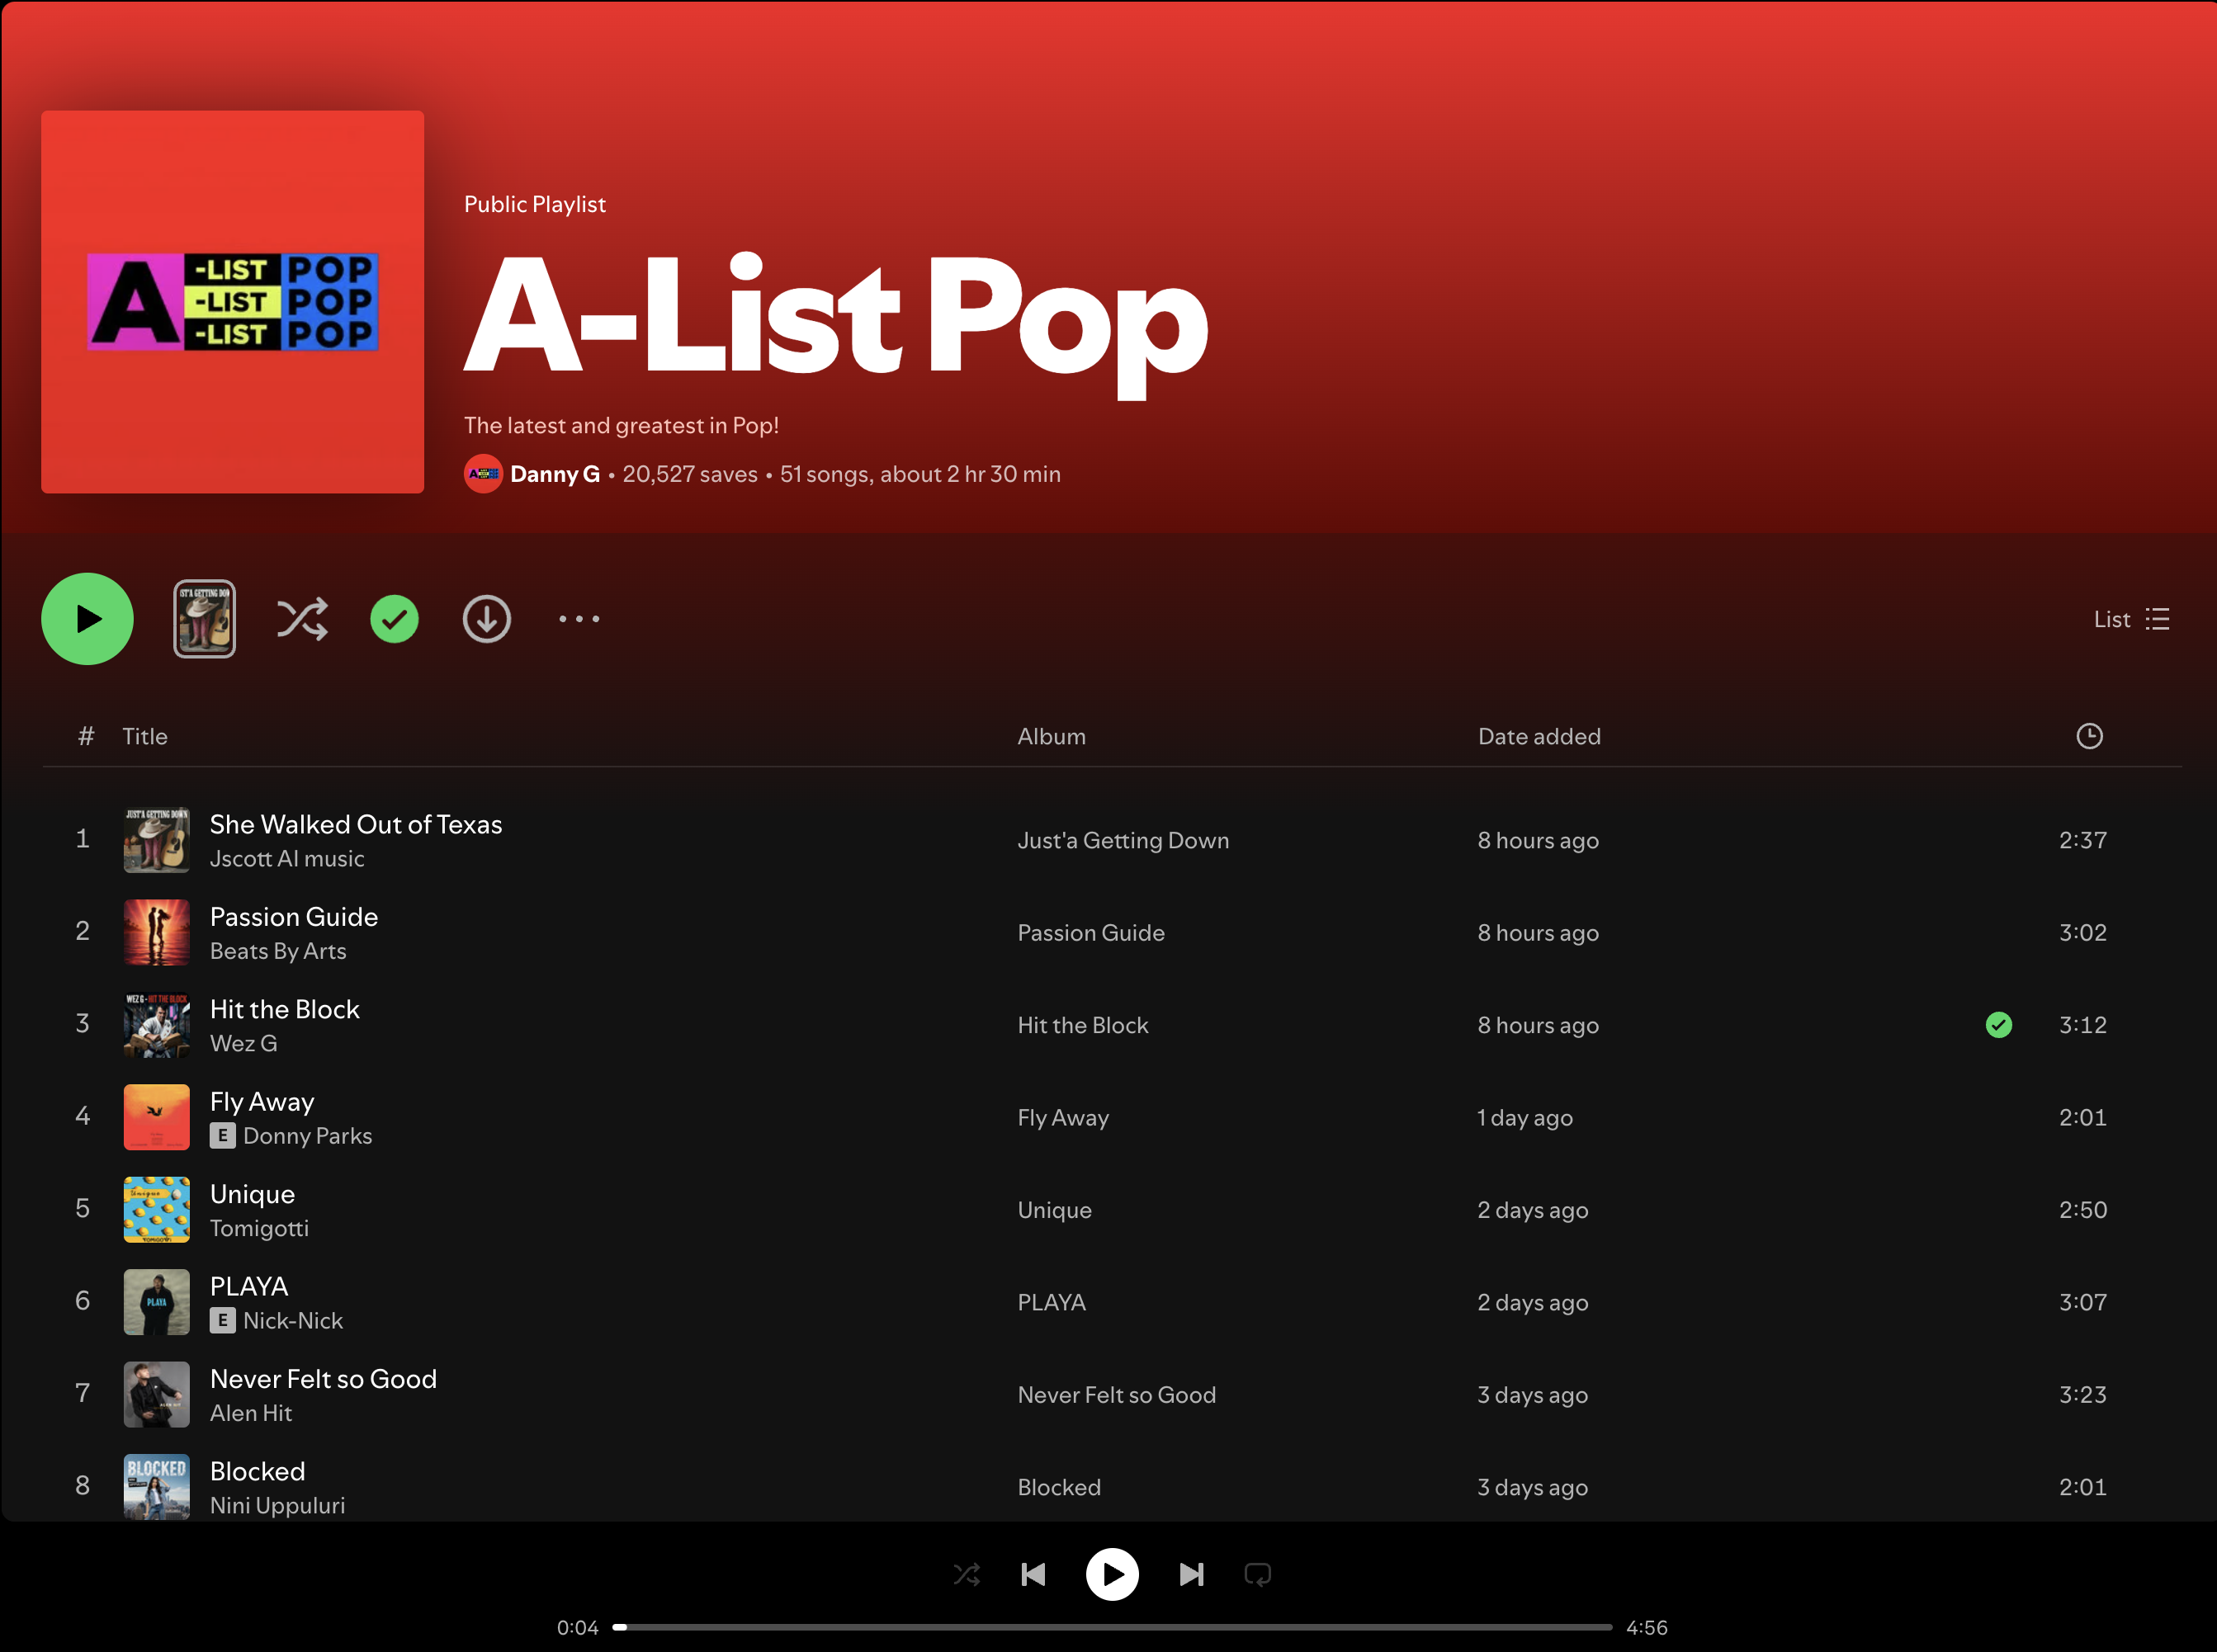Click Danny G's small avatar image

point(483,474)
